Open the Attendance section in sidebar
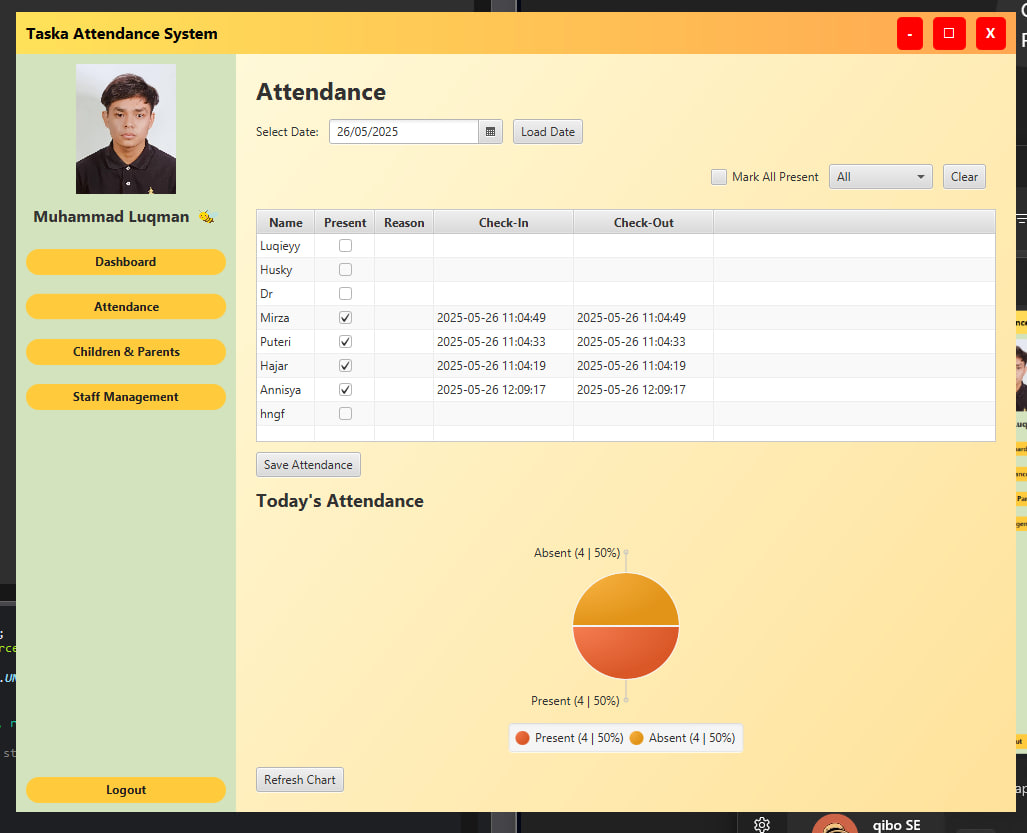This screenshot has width=1027, height=833. pyautogui.click(x=126, y=306)
